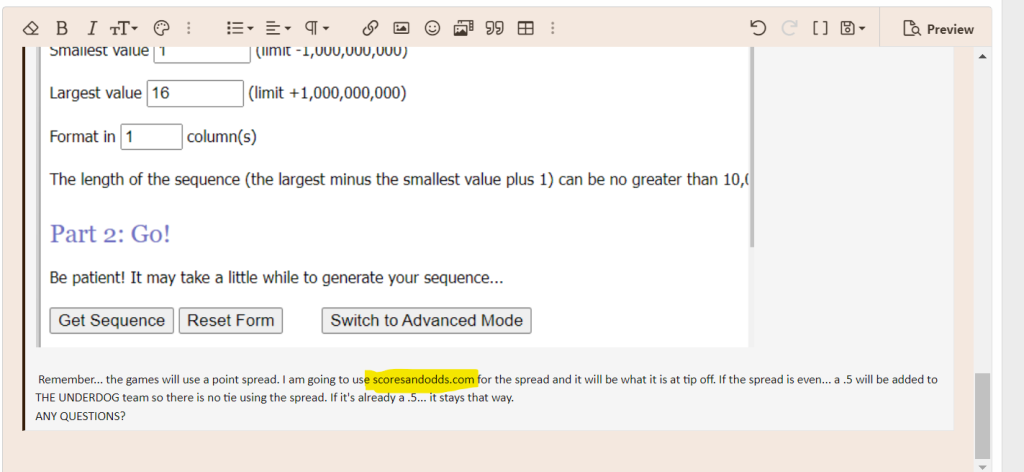Open the paragraph format dropdown
1024x472 pixels.
pos(318,28)
